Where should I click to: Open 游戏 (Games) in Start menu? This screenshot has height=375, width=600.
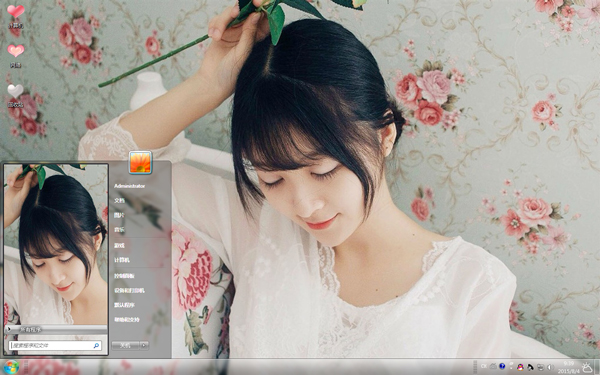119,245
